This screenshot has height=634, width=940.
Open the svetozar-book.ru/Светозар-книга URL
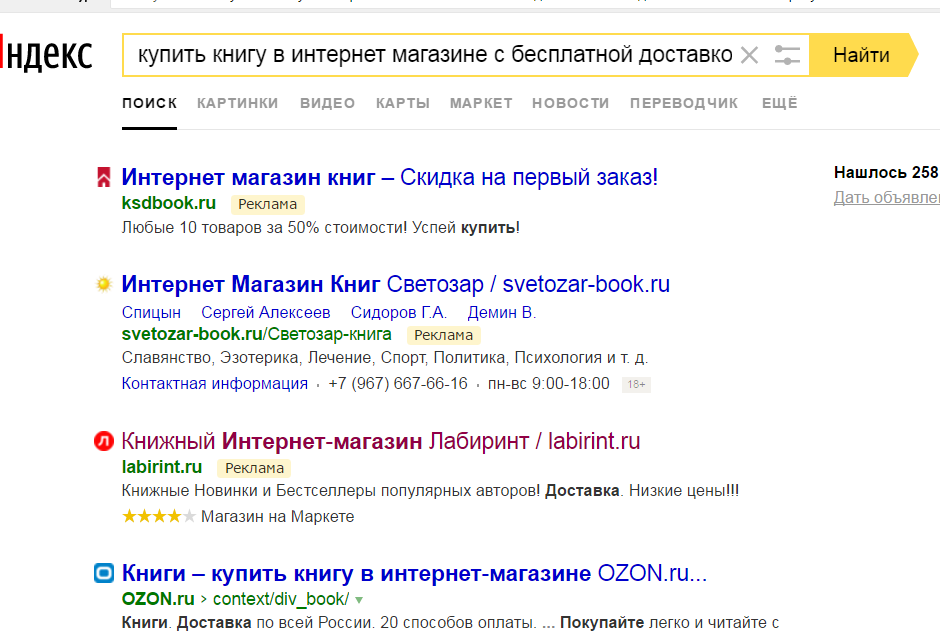(x=257, y=334)
